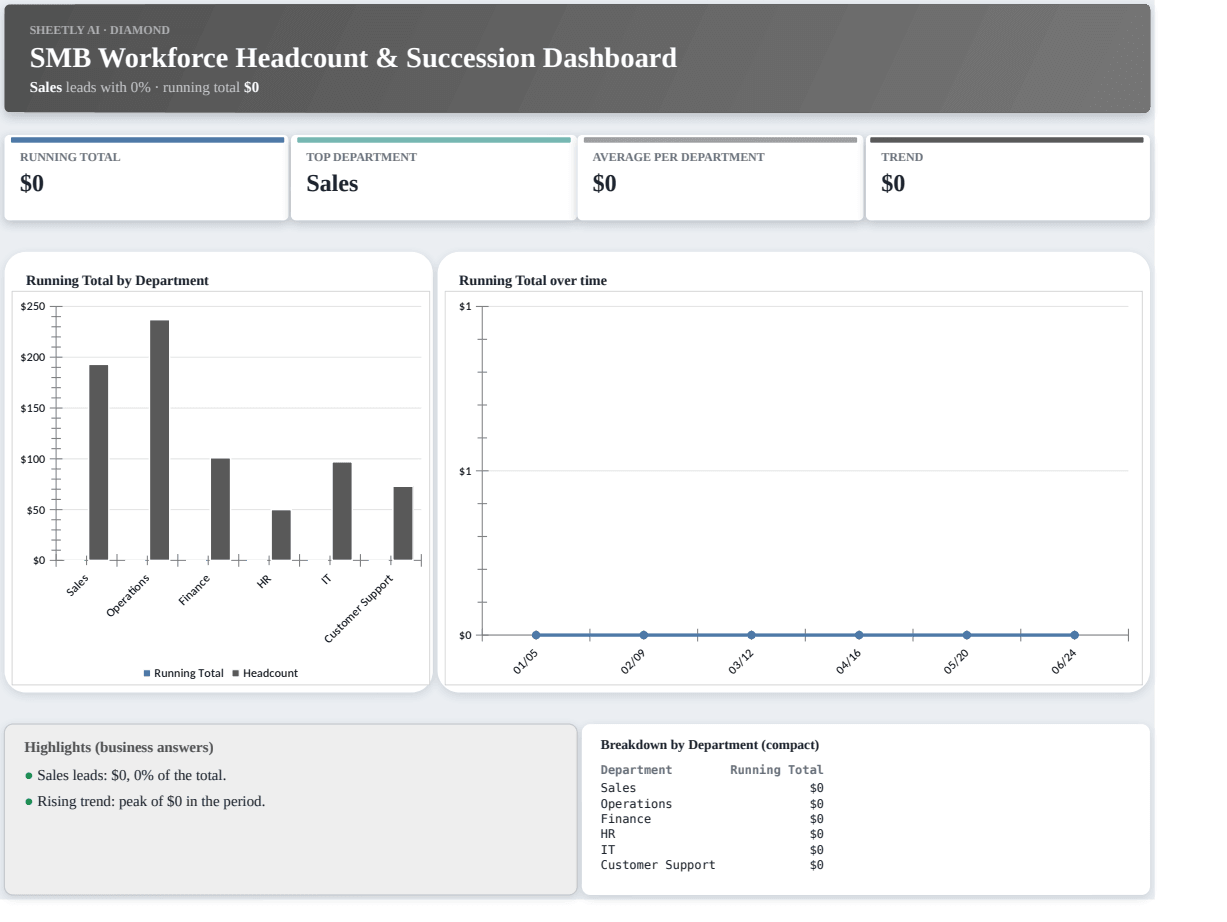Click the Operations row in breakdown table
The image size is (1227, 922).
pyautogui.click(x=712, y=804)
